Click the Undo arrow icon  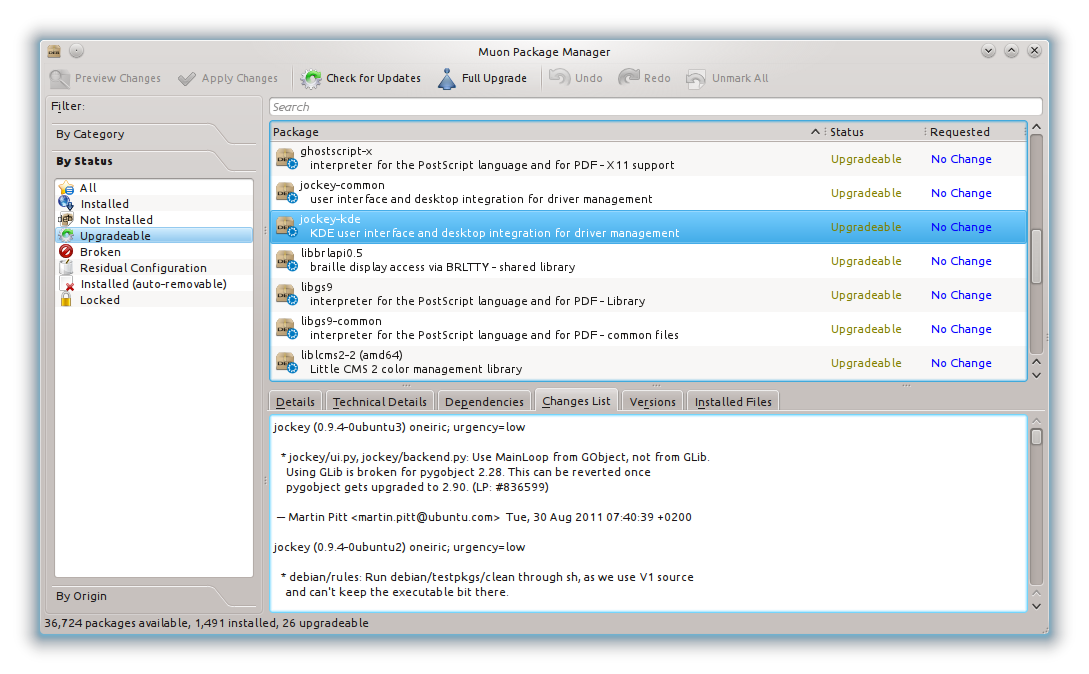point(559,78)
